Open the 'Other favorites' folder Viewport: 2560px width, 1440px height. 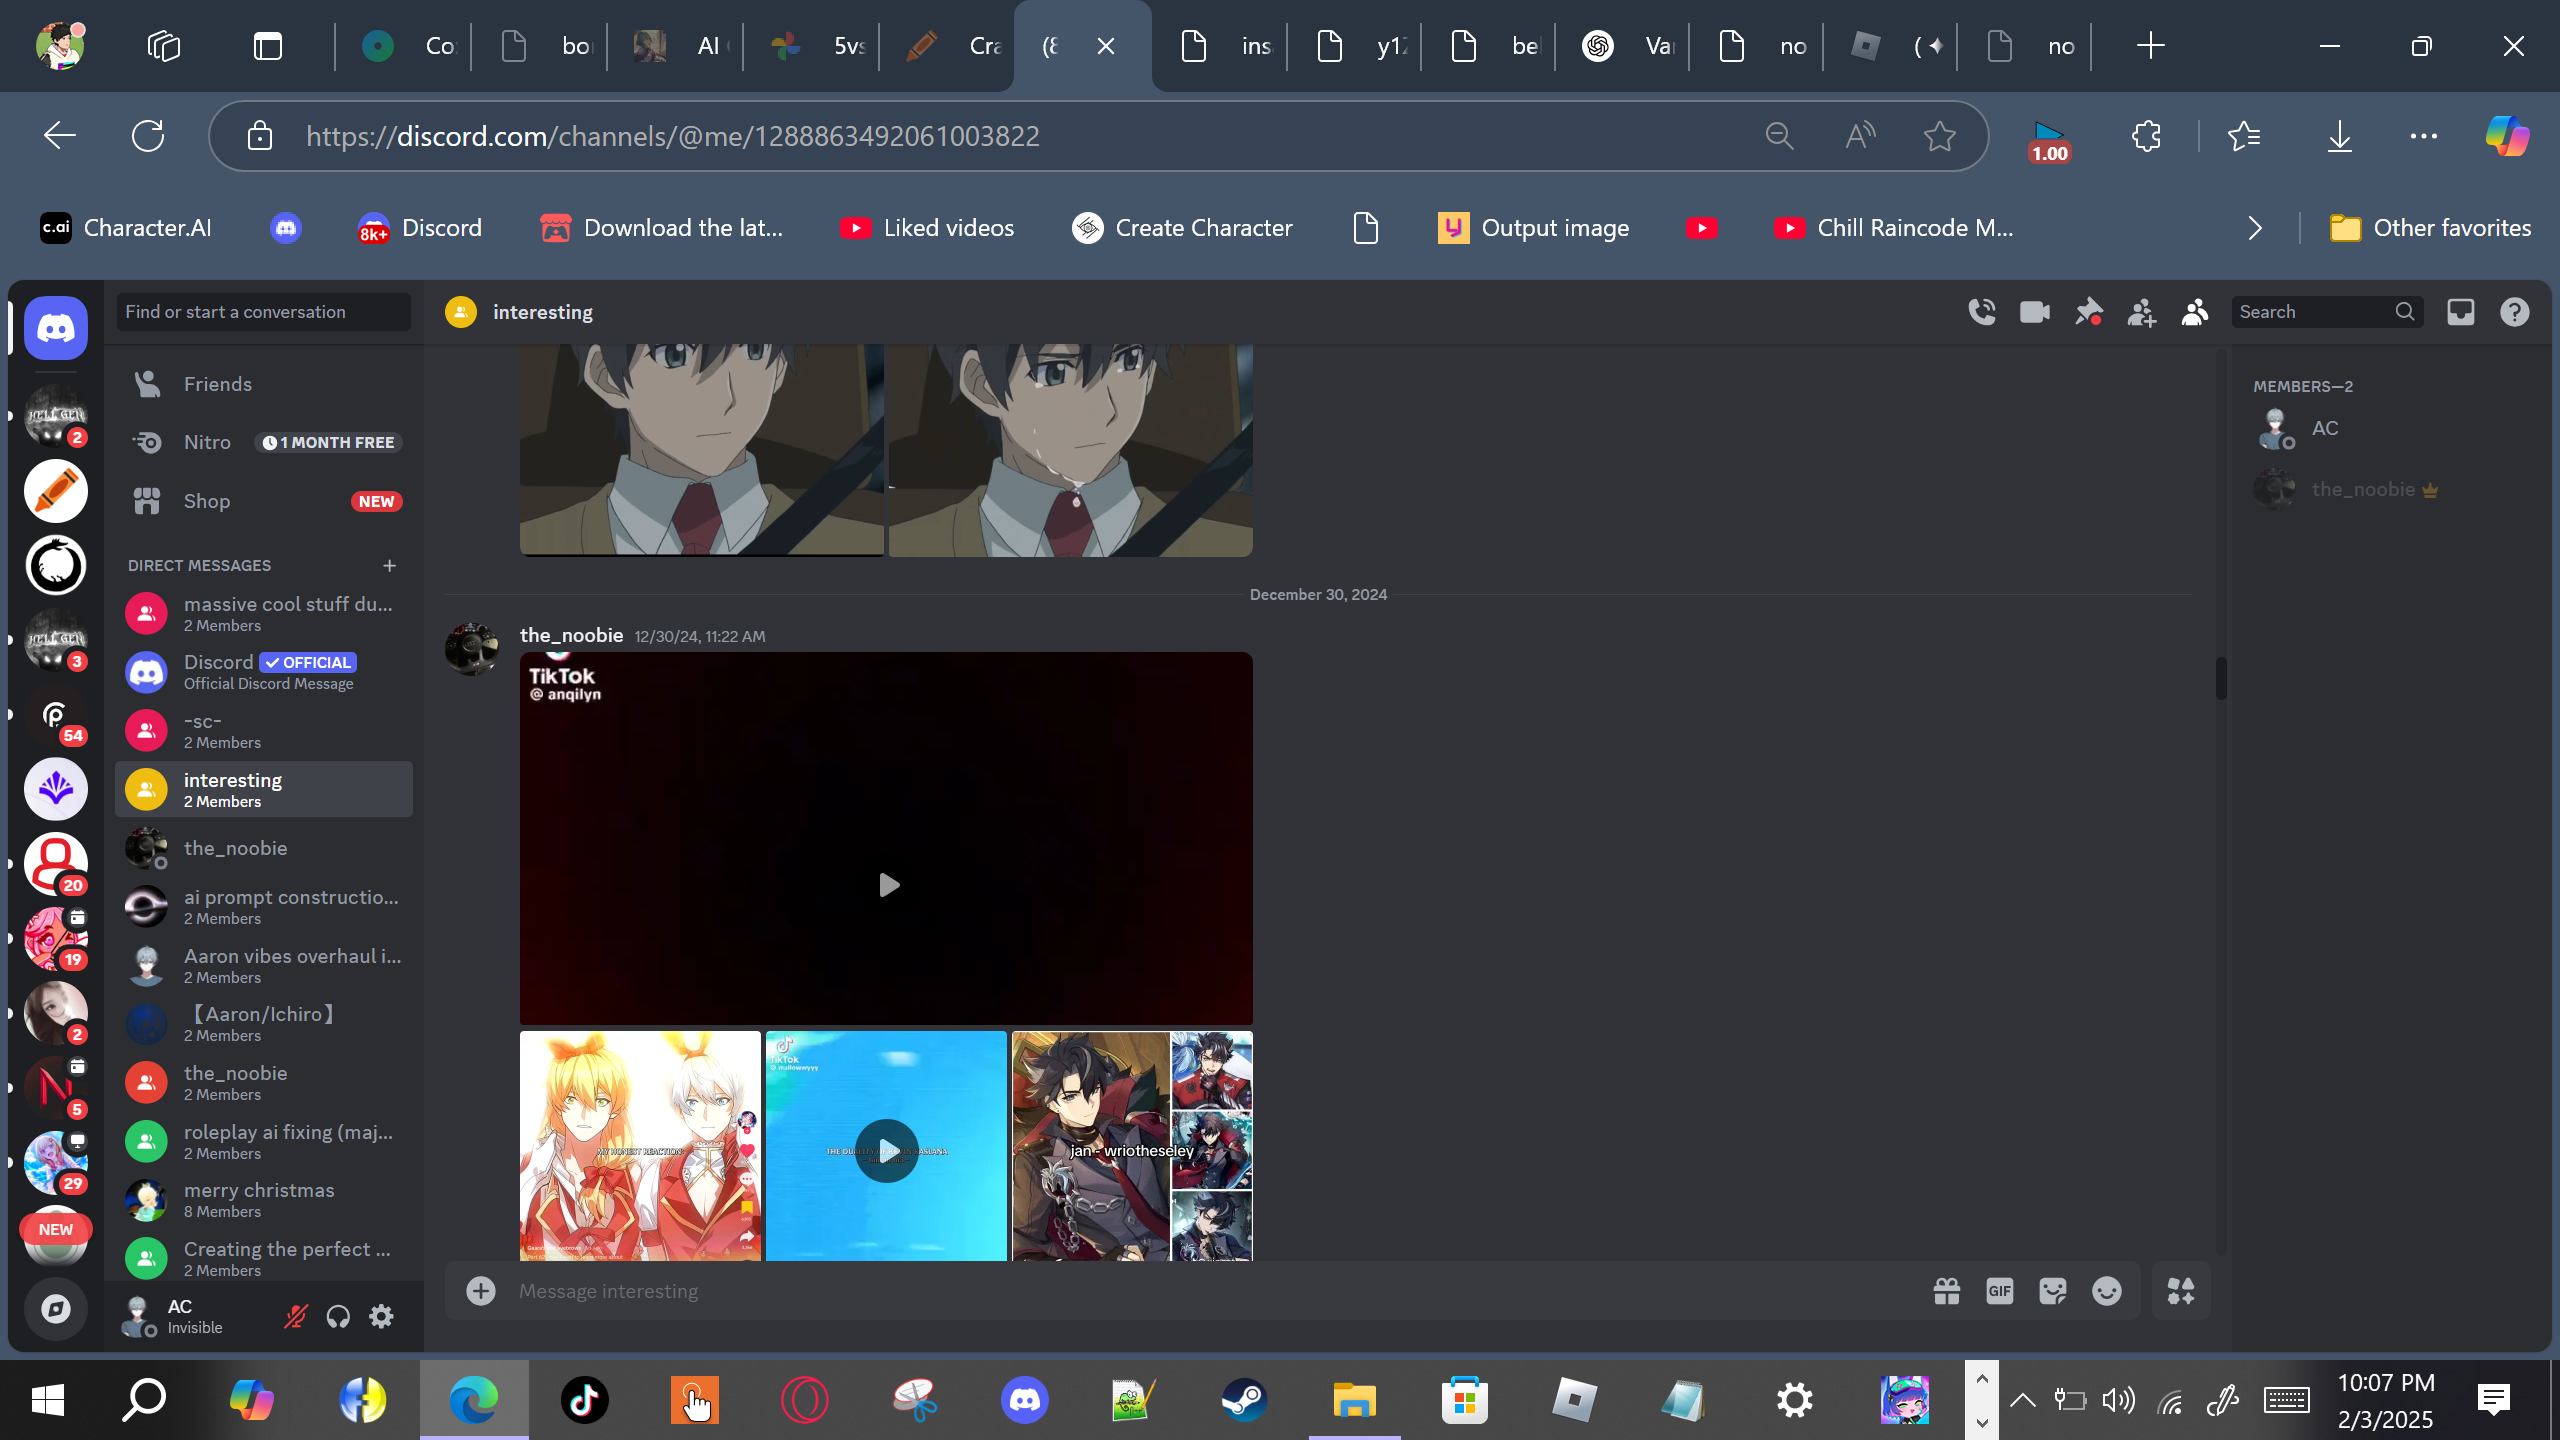pyautogui.click(x=2431, y=228)
